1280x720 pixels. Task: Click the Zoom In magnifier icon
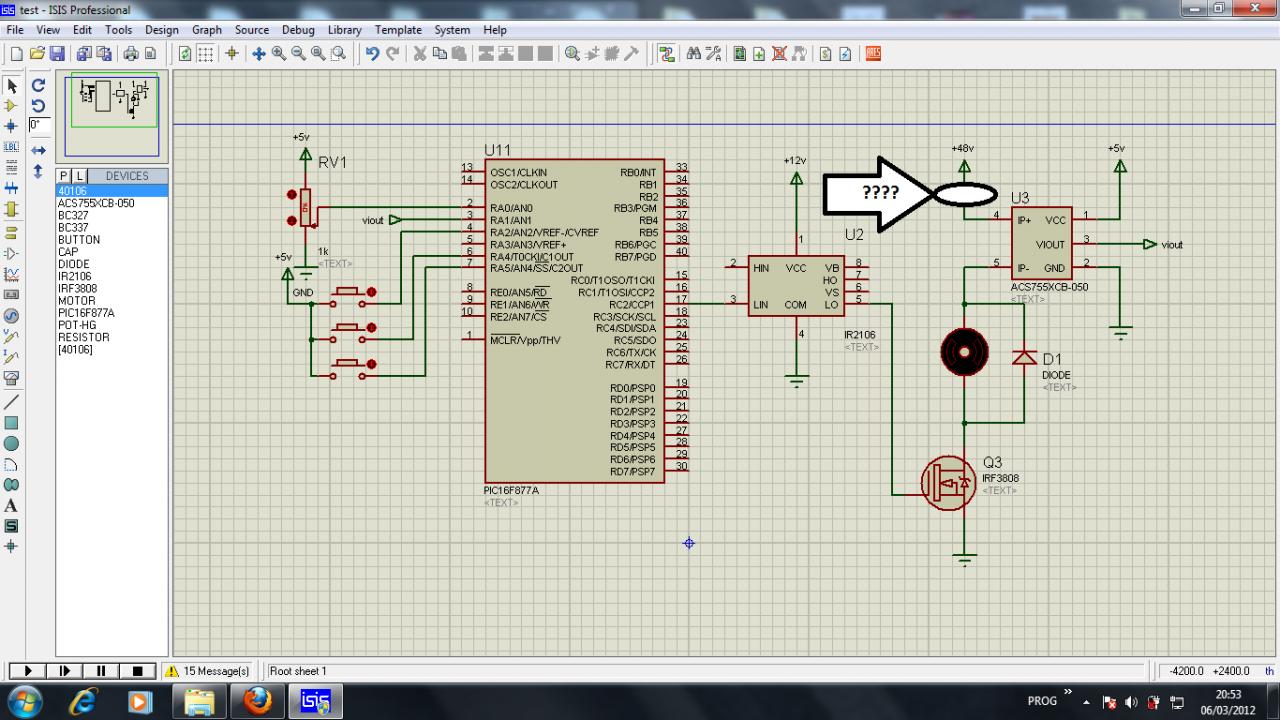[x=279, y=54]
